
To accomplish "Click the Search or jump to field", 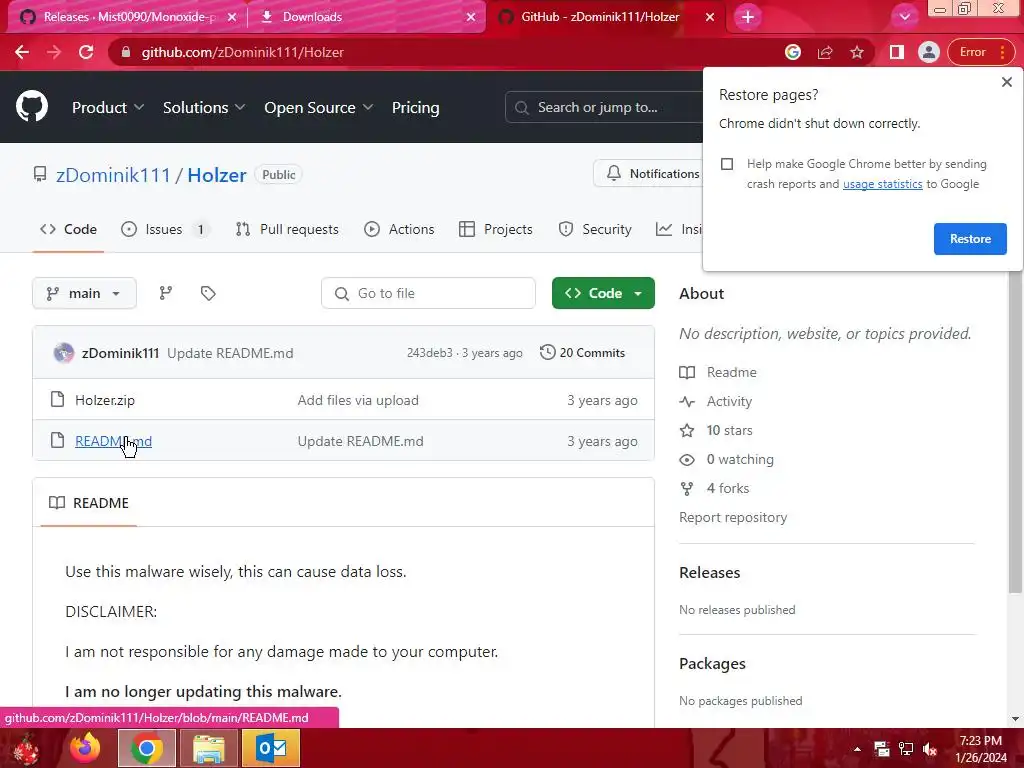I will point(604,108).
